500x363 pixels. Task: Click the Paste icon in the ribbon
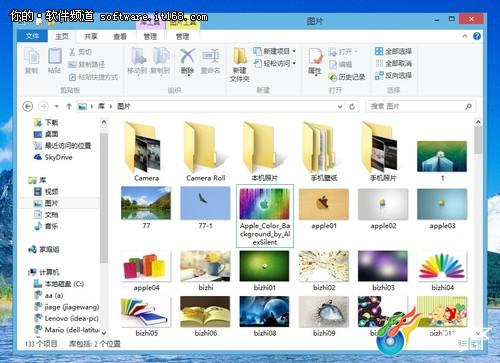click(x=54, y=60)
